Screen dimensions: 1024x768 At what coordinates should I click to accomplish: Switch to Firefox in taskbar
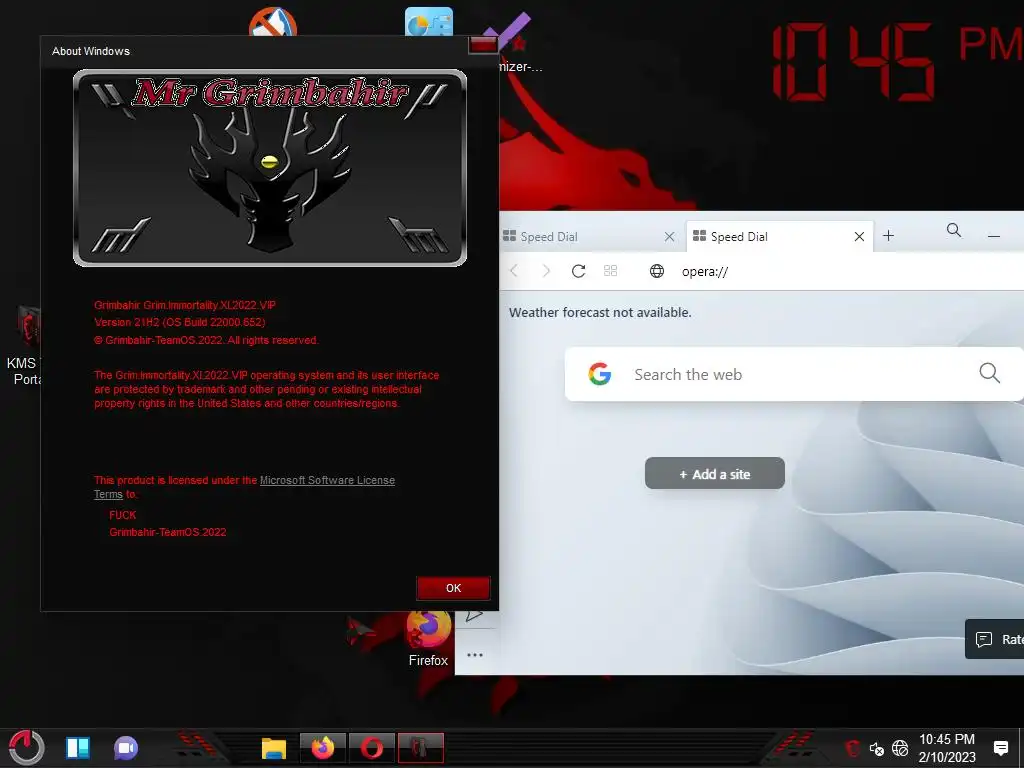point(323,747)
